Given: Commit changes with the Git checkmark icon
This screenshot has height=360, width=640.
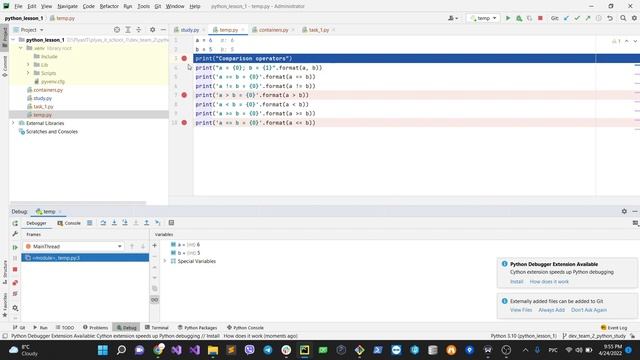Looking at the screenshot, I should [577, 18].
